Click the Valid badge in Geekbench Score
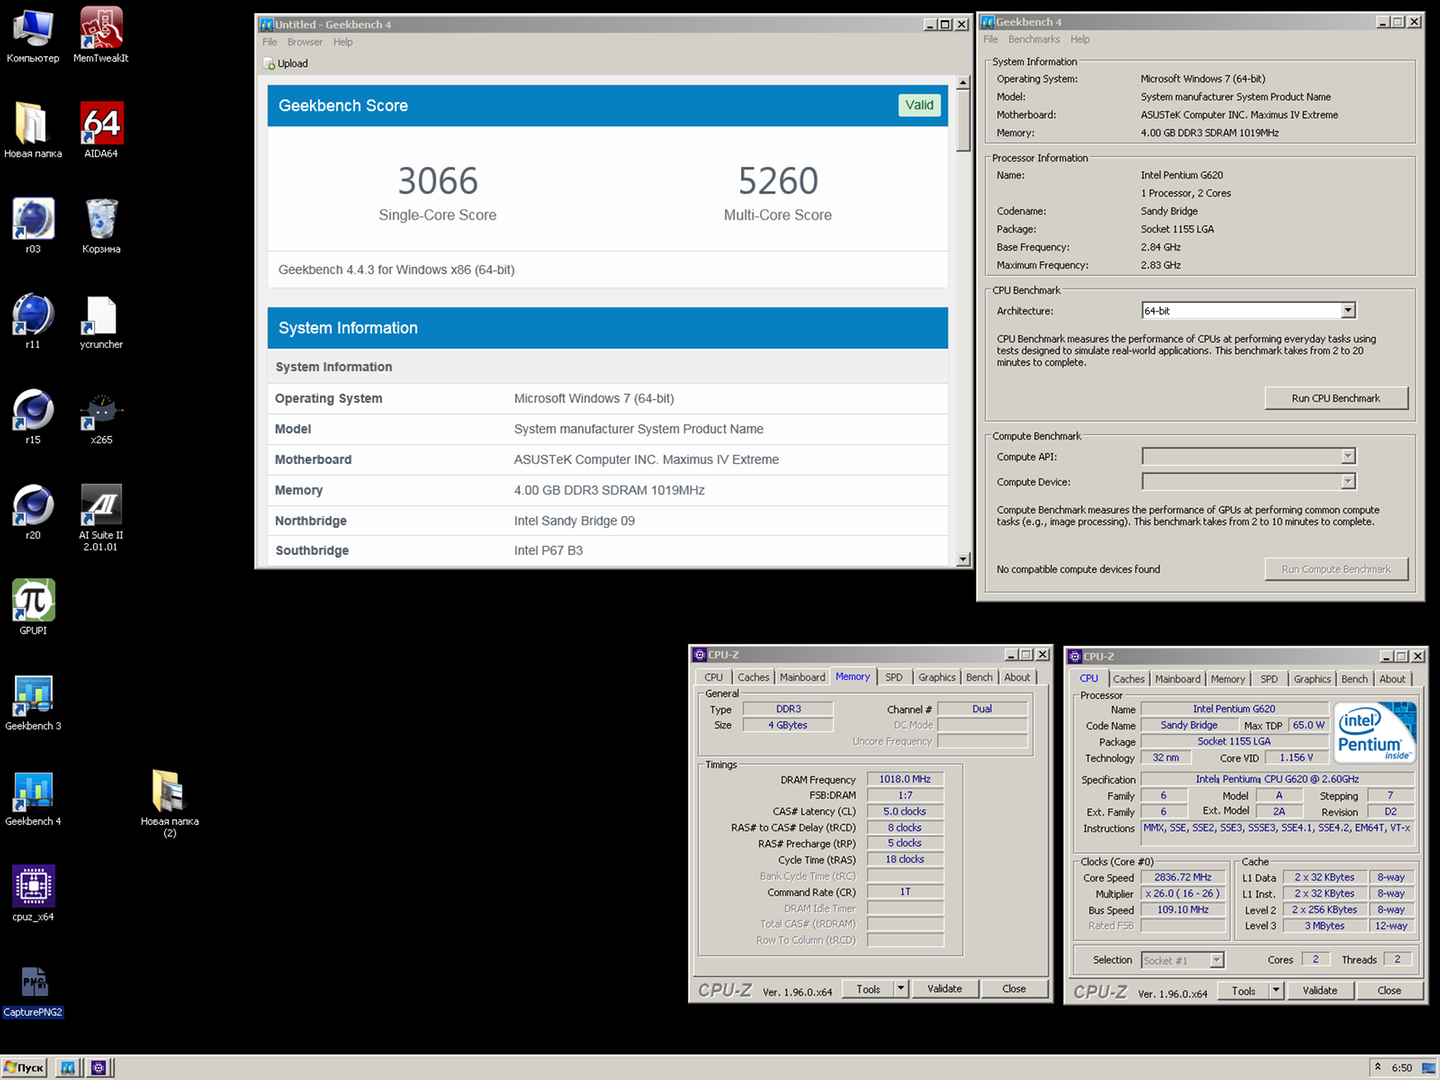Viewport: 1440px width, 1080px height. pos(919,105)
